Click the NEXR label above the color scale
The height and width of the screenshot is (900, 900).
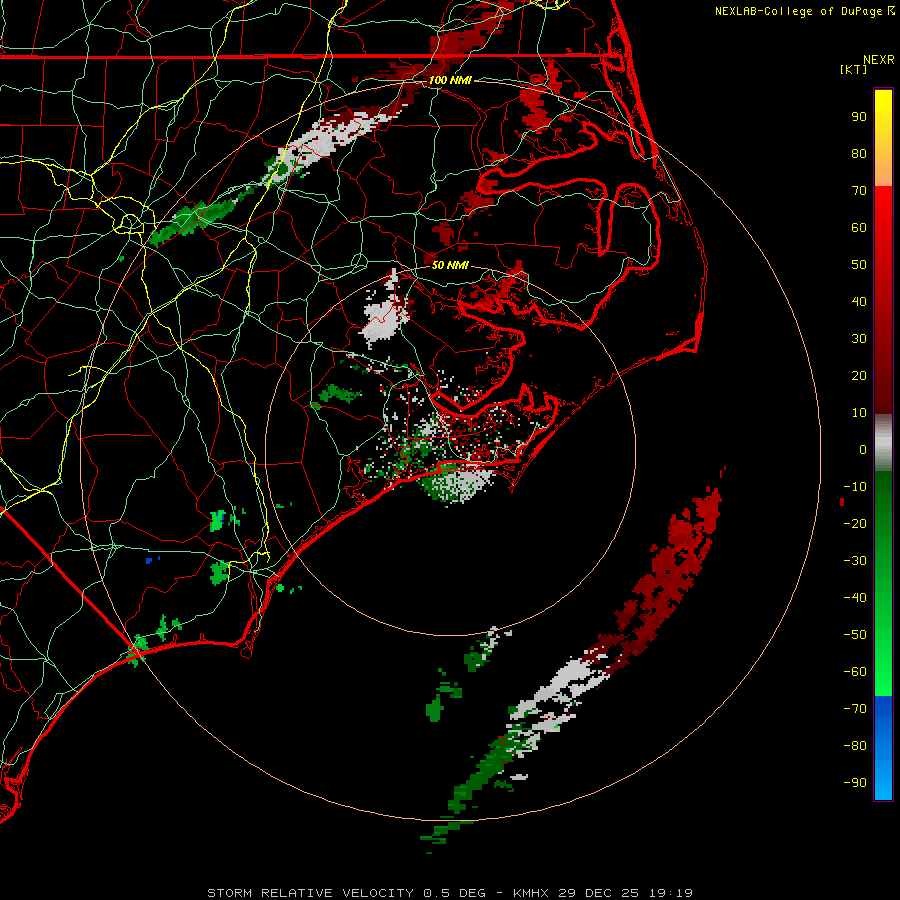coord(879,60)
